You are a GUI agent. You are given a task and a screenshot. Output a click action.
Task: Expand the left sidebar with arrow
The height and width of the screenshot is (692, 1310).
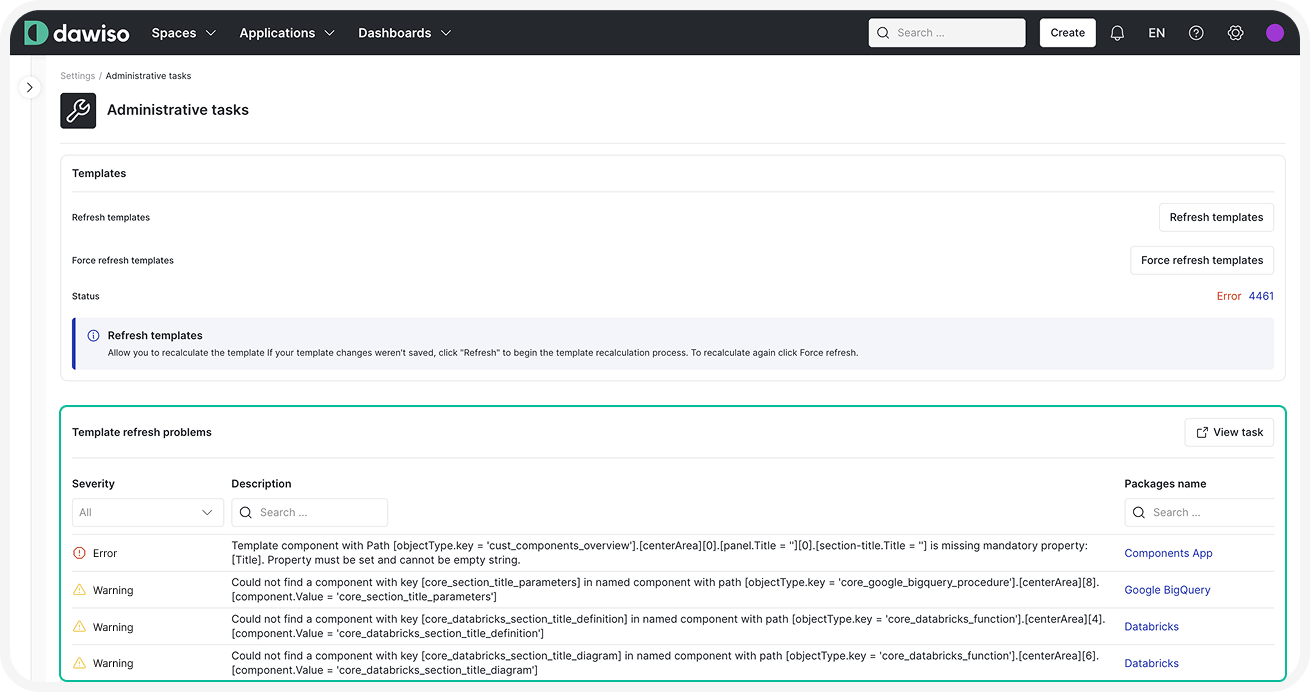coord(30,87)
